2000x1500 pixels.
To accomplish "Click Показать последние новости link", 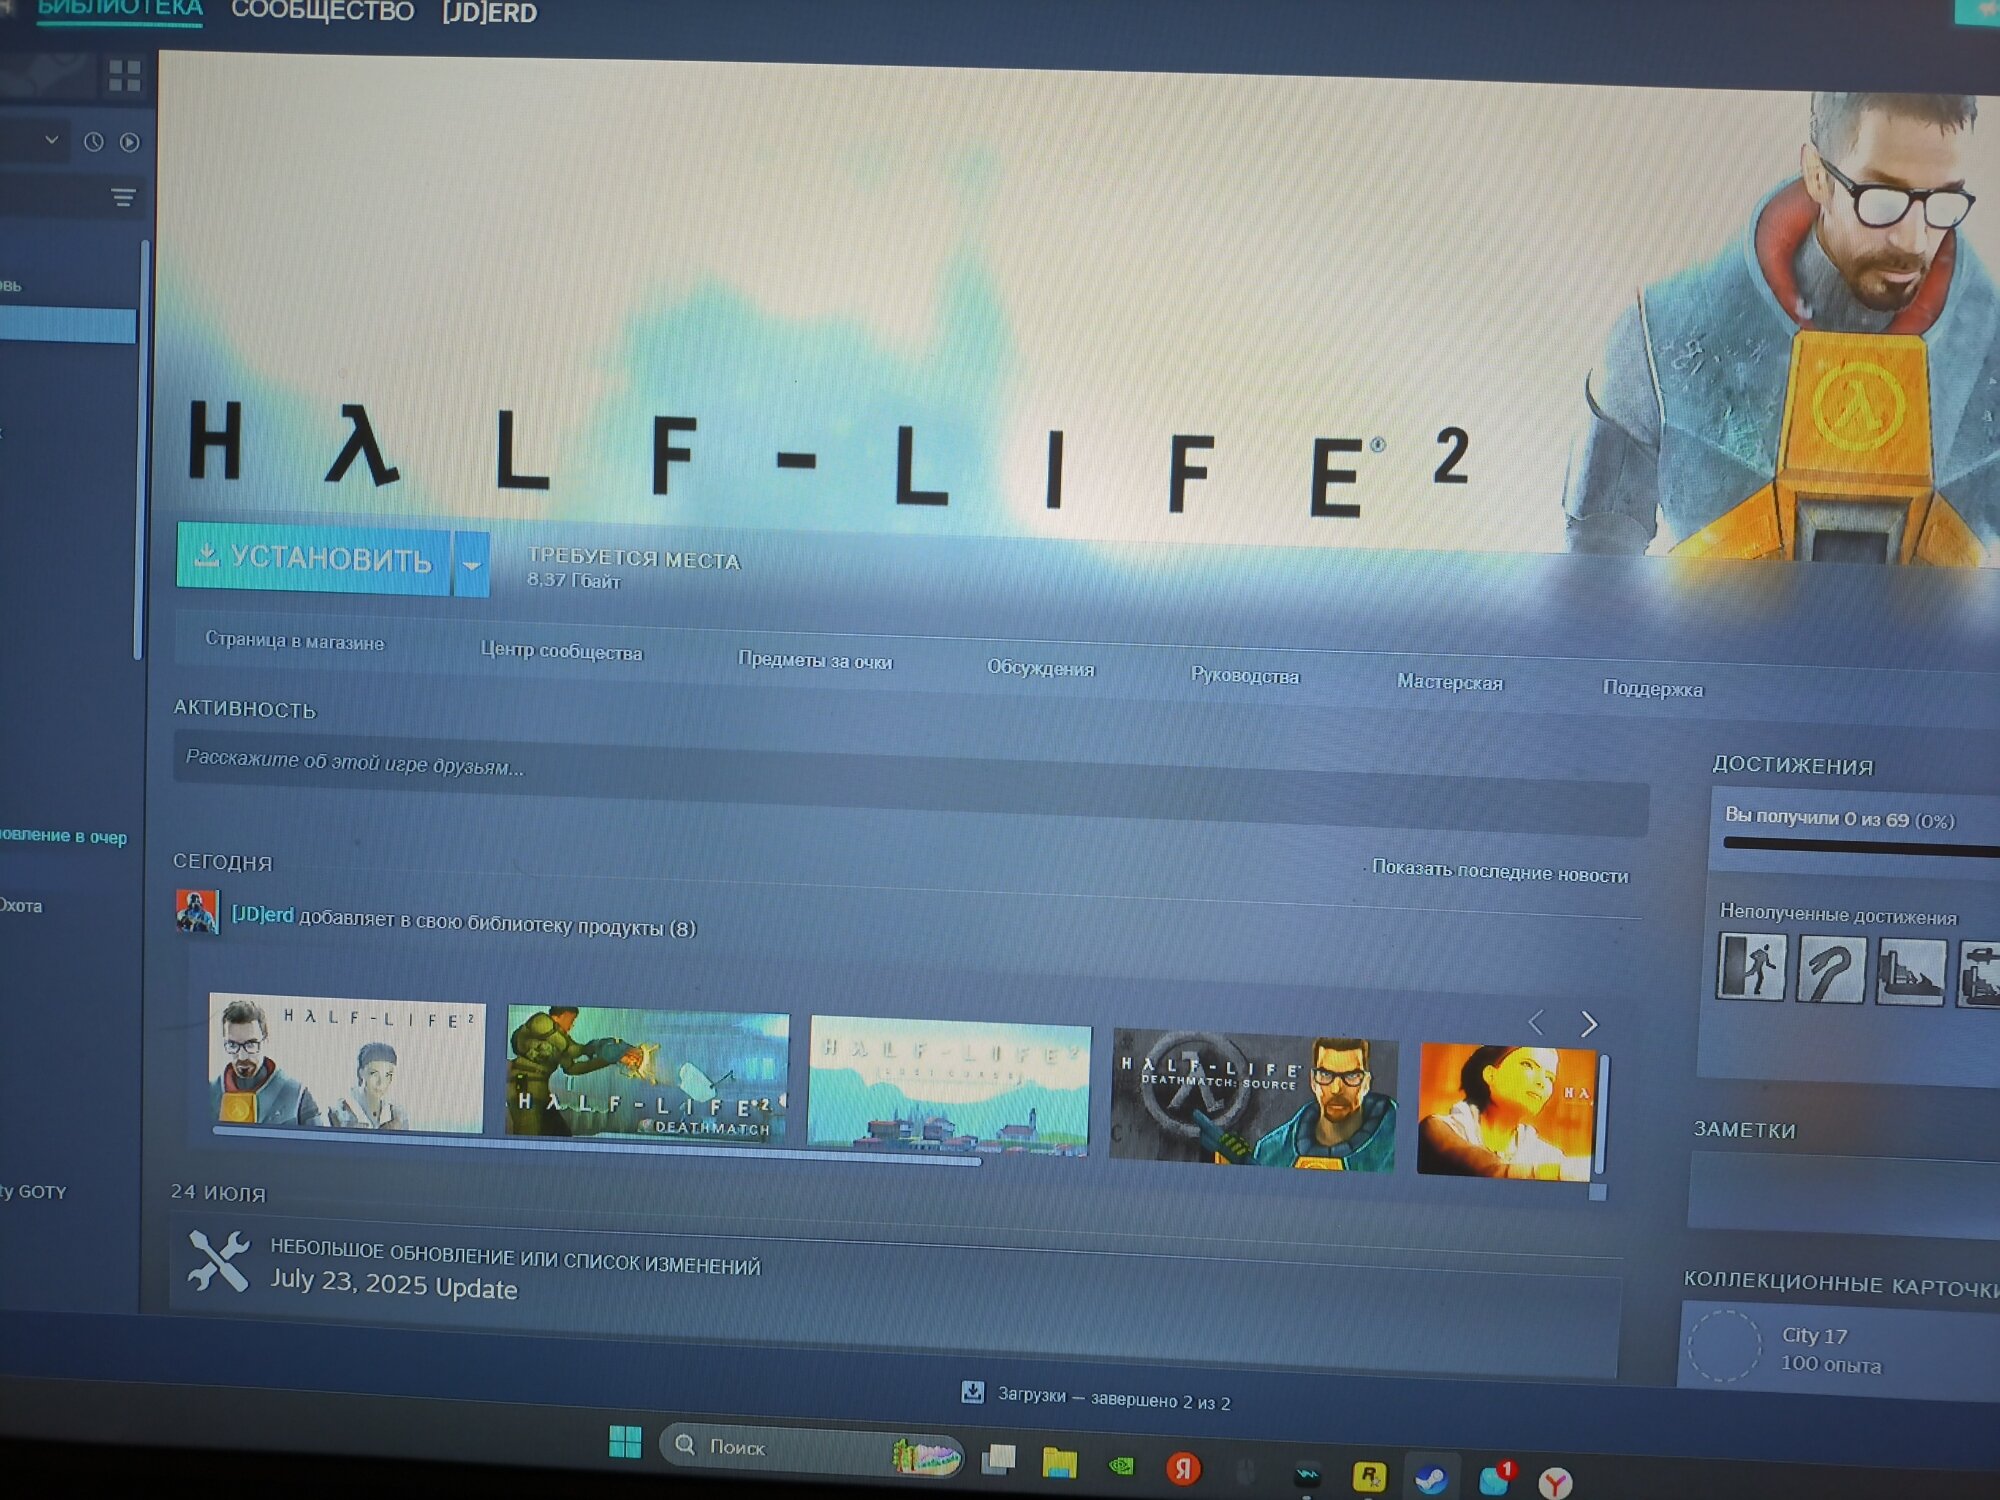I will point(1499,871).
